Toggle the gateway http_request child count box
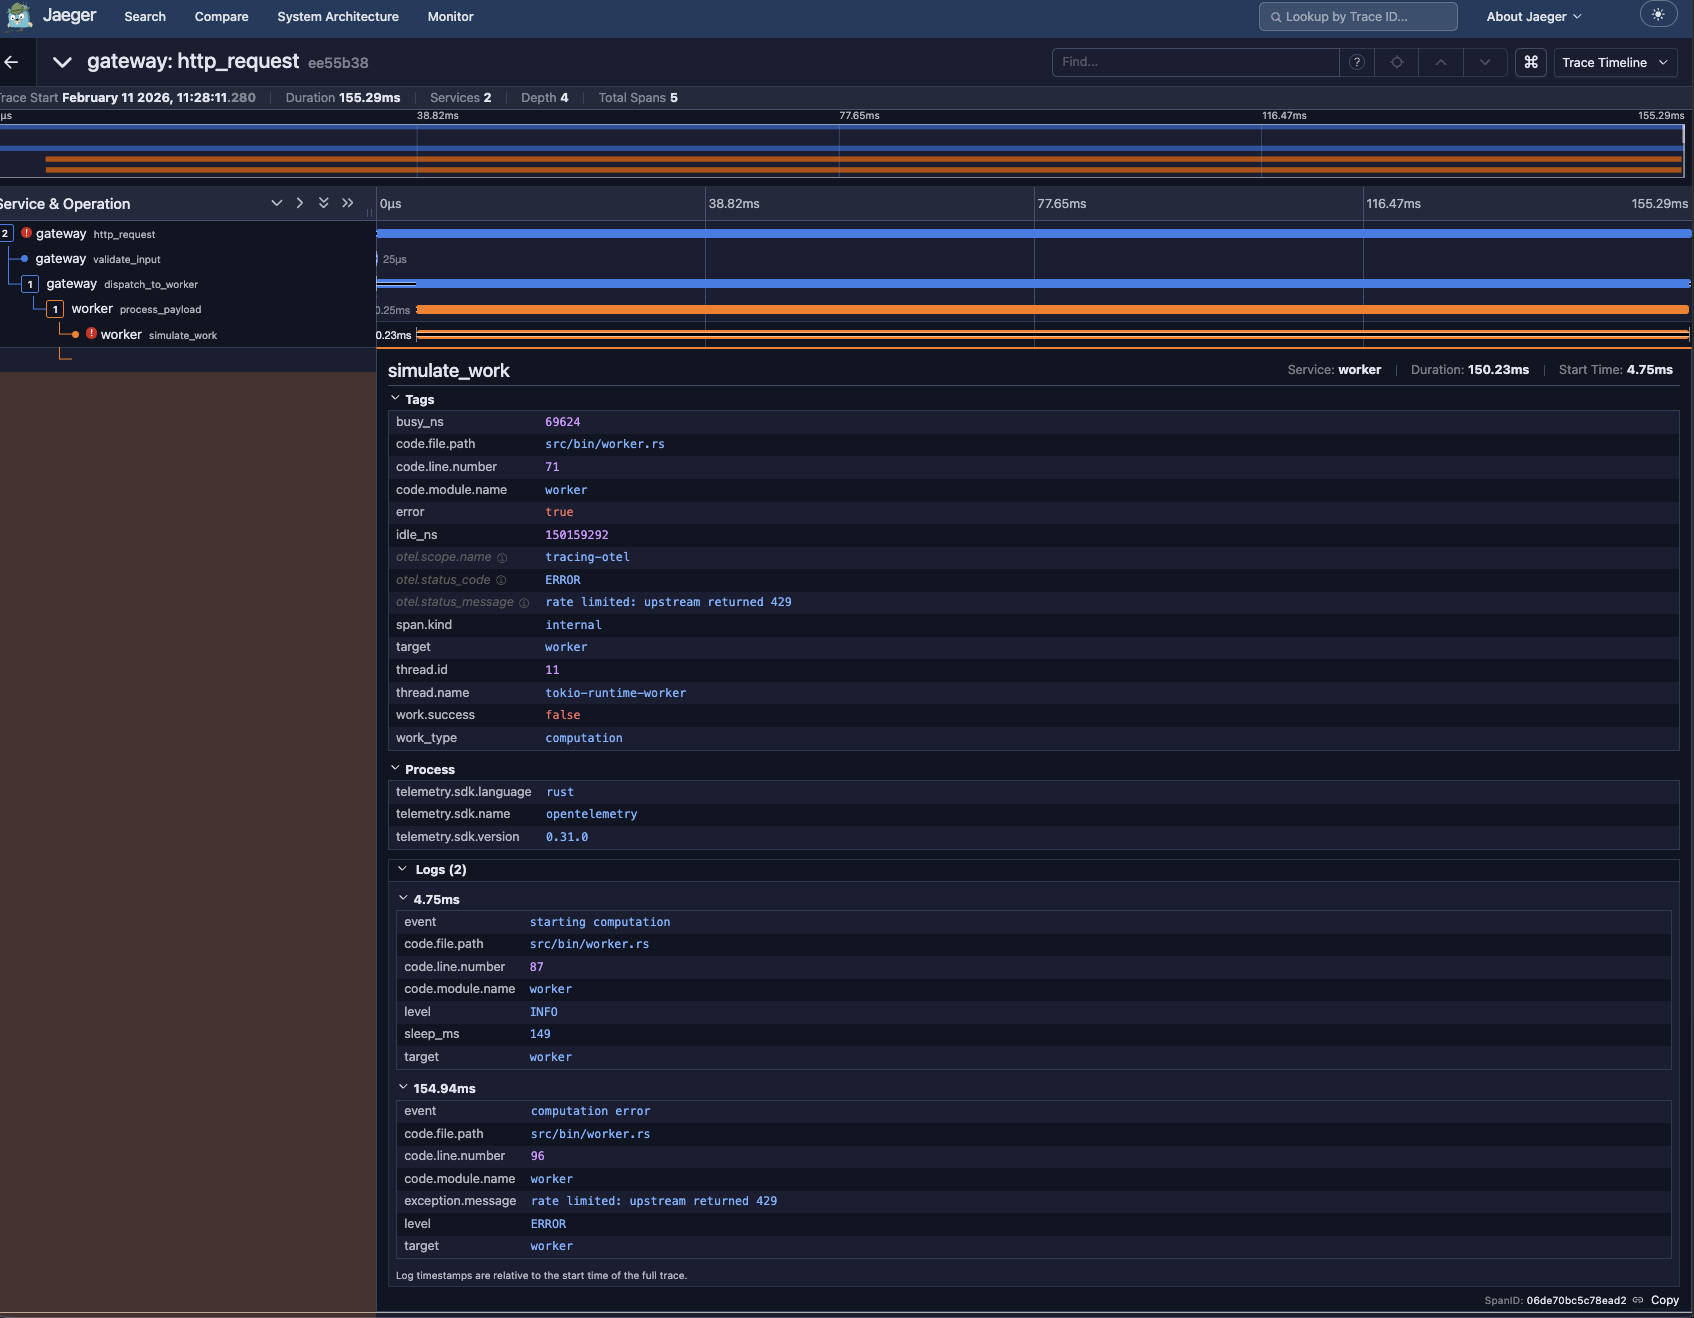Viewport: 1694px width, 1318px height. (x=6, y=234)
